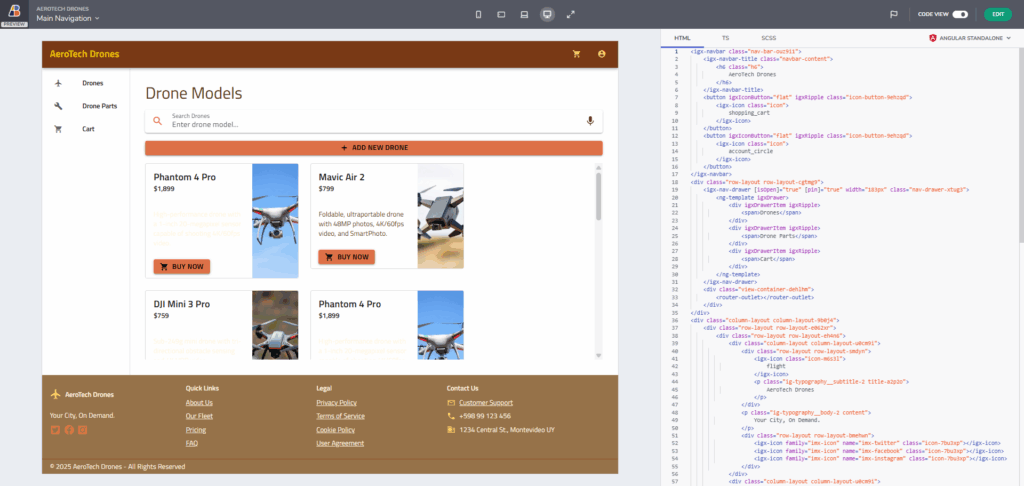Viewport: 1024px width, 486px height.
Task: Switch to the SCSS code tab
Action: [x=769, y=39]
